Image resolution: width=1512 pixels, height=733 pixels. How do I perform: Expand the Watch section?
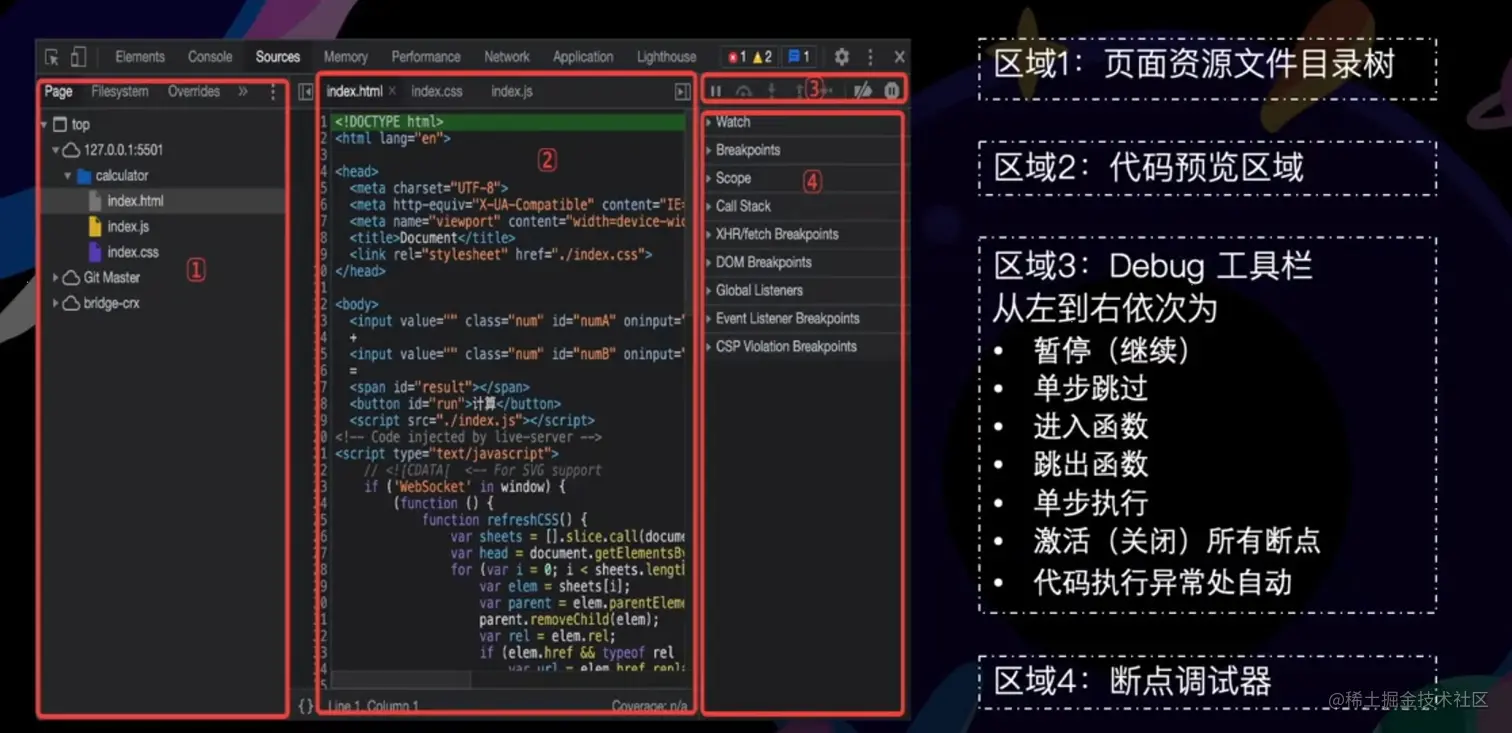tap(708, 122)
